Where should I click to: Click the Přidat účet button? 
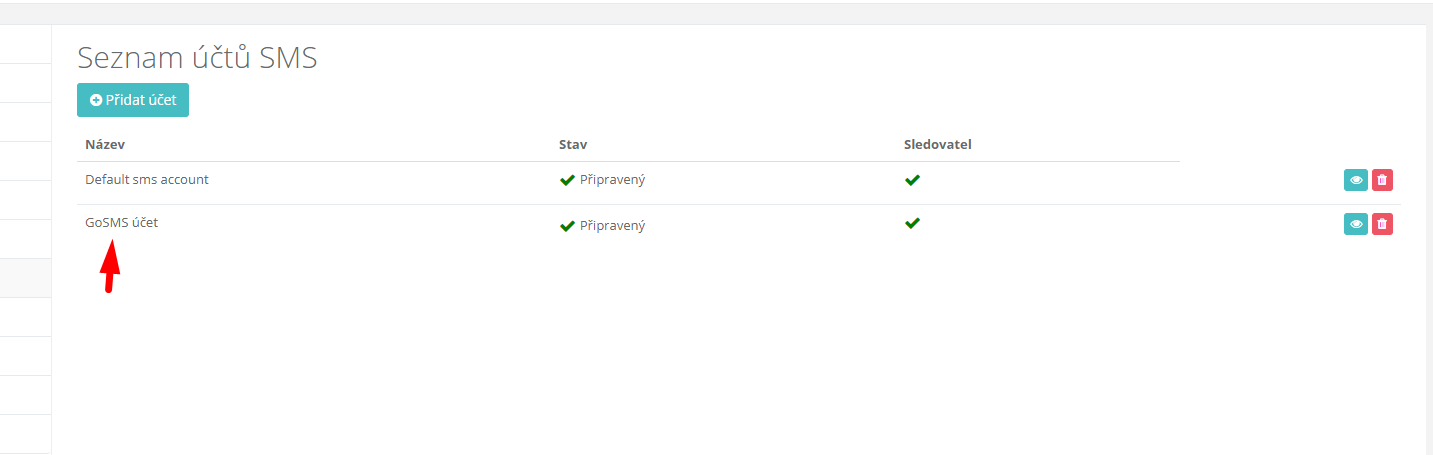click(x=133, y=100)
